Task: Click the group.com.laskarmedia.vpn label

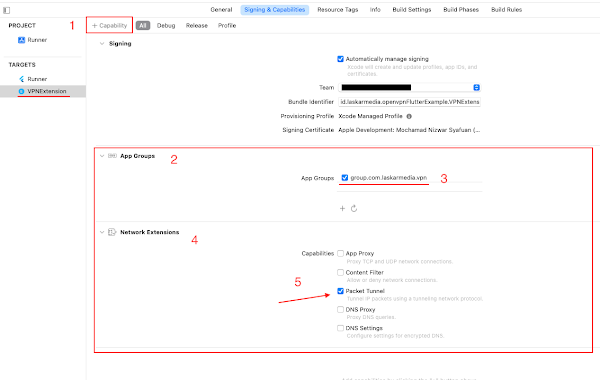Action: coord(388,178)
